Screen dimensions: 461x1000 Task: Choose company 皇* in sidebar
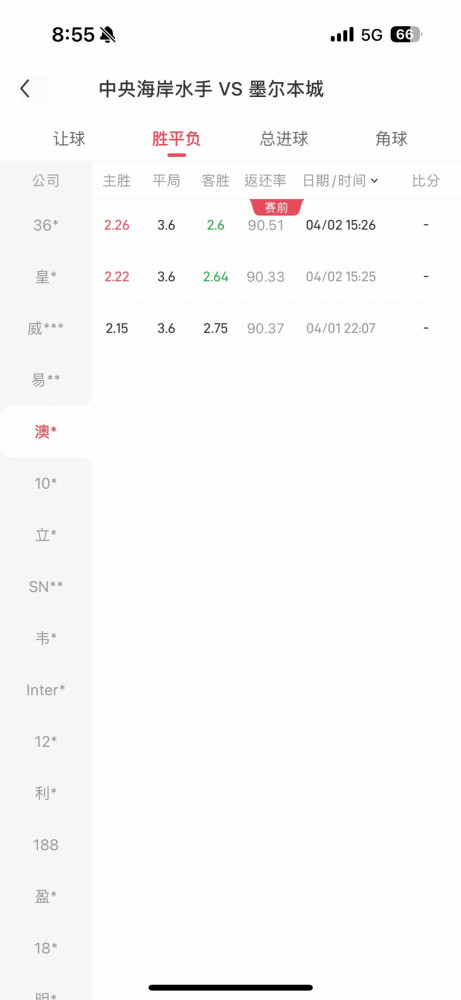46,276
